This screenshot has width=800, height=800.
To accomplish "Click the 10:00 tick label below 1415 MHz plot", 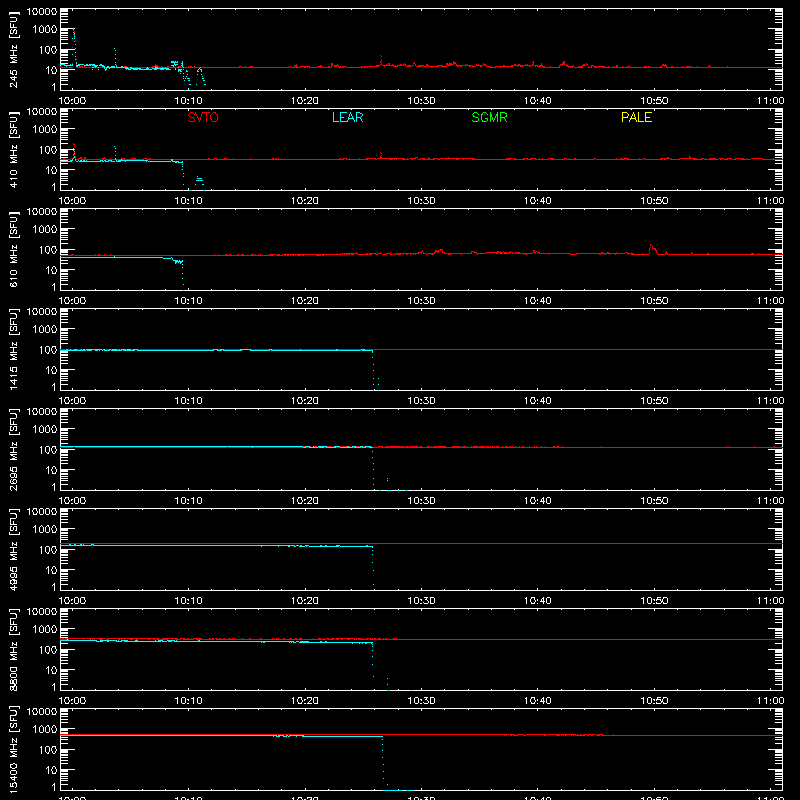I will pos(72,401).
